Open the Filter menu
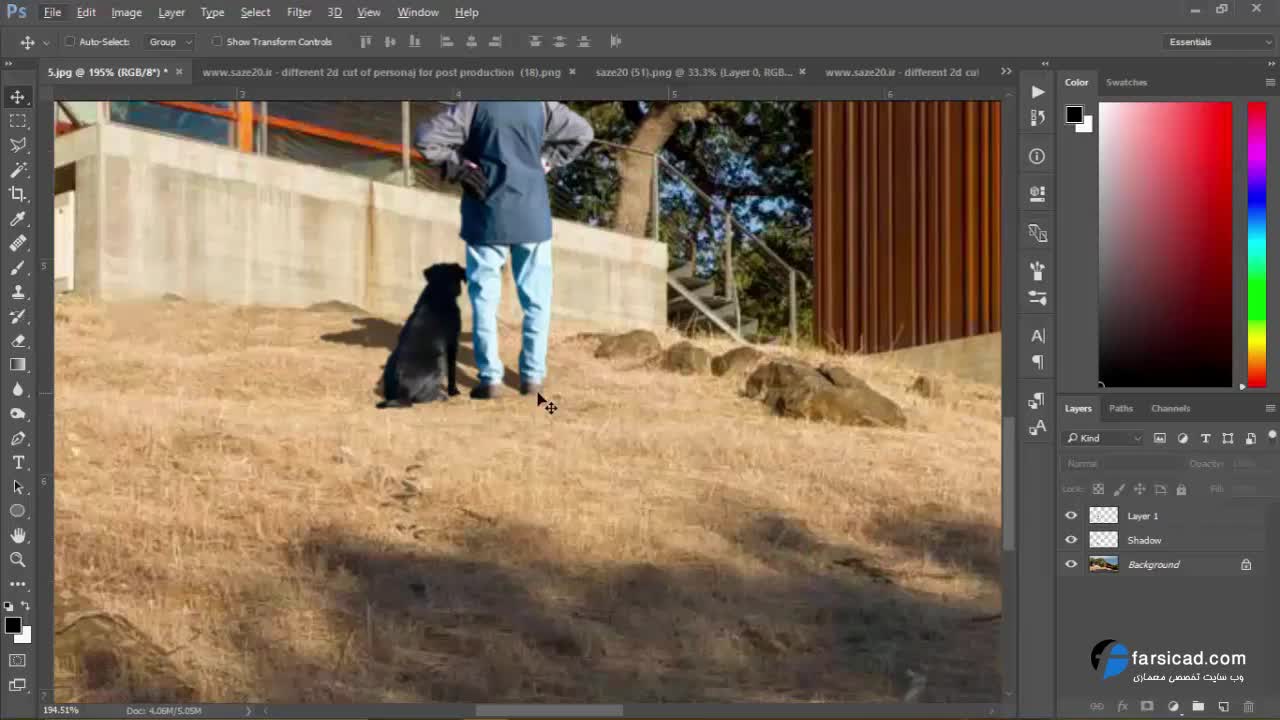Image resolution: width=1280 pixels, height=720 pixels. coord(298,12)
